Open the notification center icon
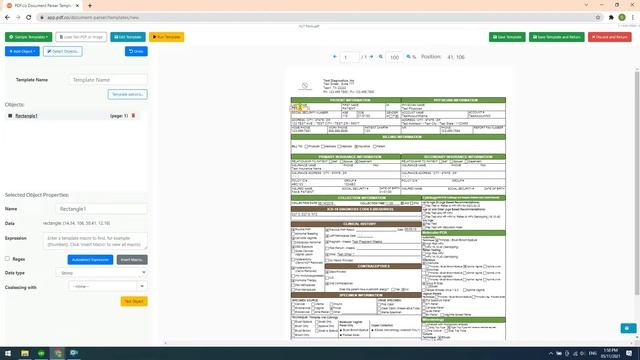Image resolution: width=640 pixels, height=360 pixels. 629,353
